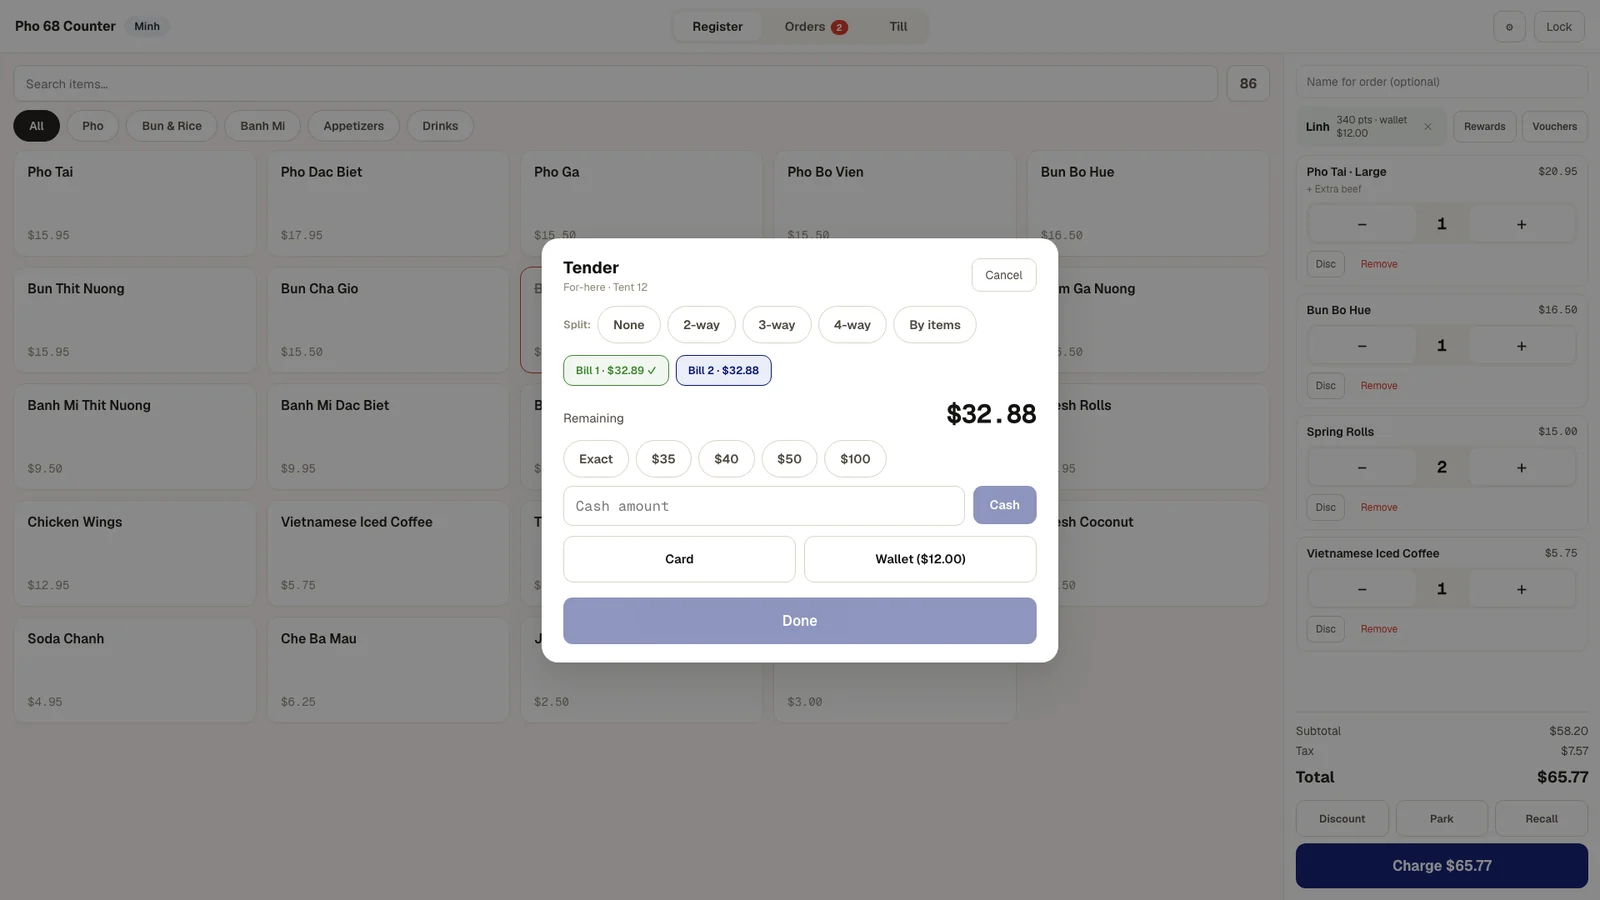
Task: Apply the entered Cash amount
Action: coord(1005,505)
